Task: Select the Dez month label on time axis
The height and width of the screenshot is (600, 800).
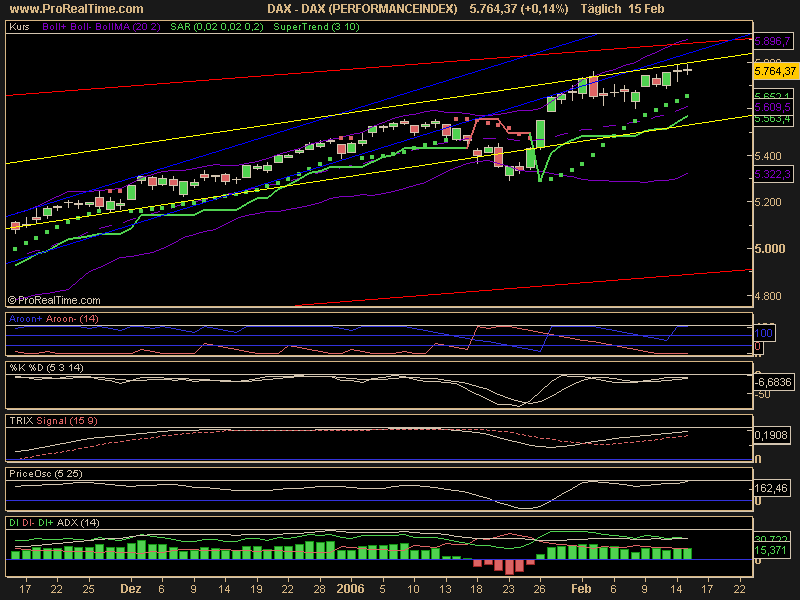Action: tap(131, 589)
